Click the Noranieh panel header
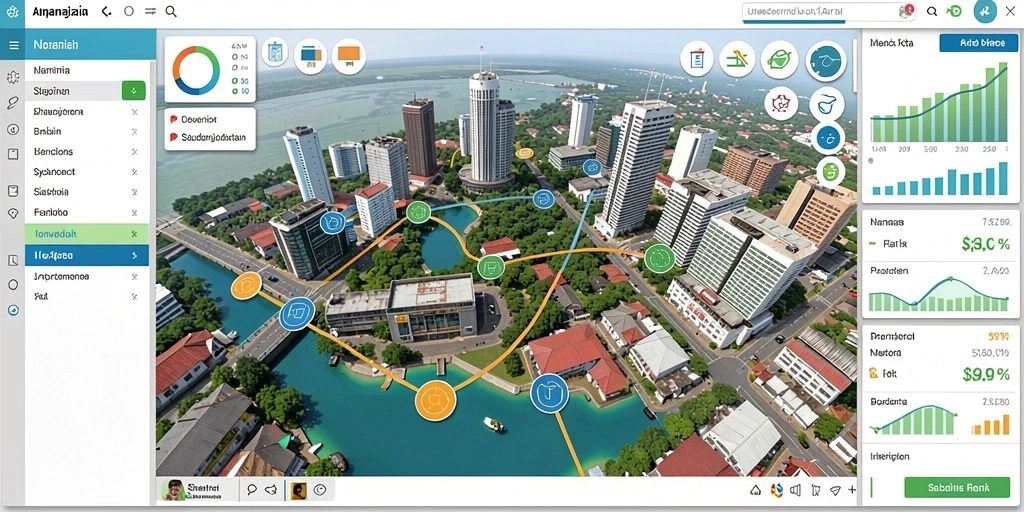The height and width of the screenshot is (512, 1024). point(90,45)
